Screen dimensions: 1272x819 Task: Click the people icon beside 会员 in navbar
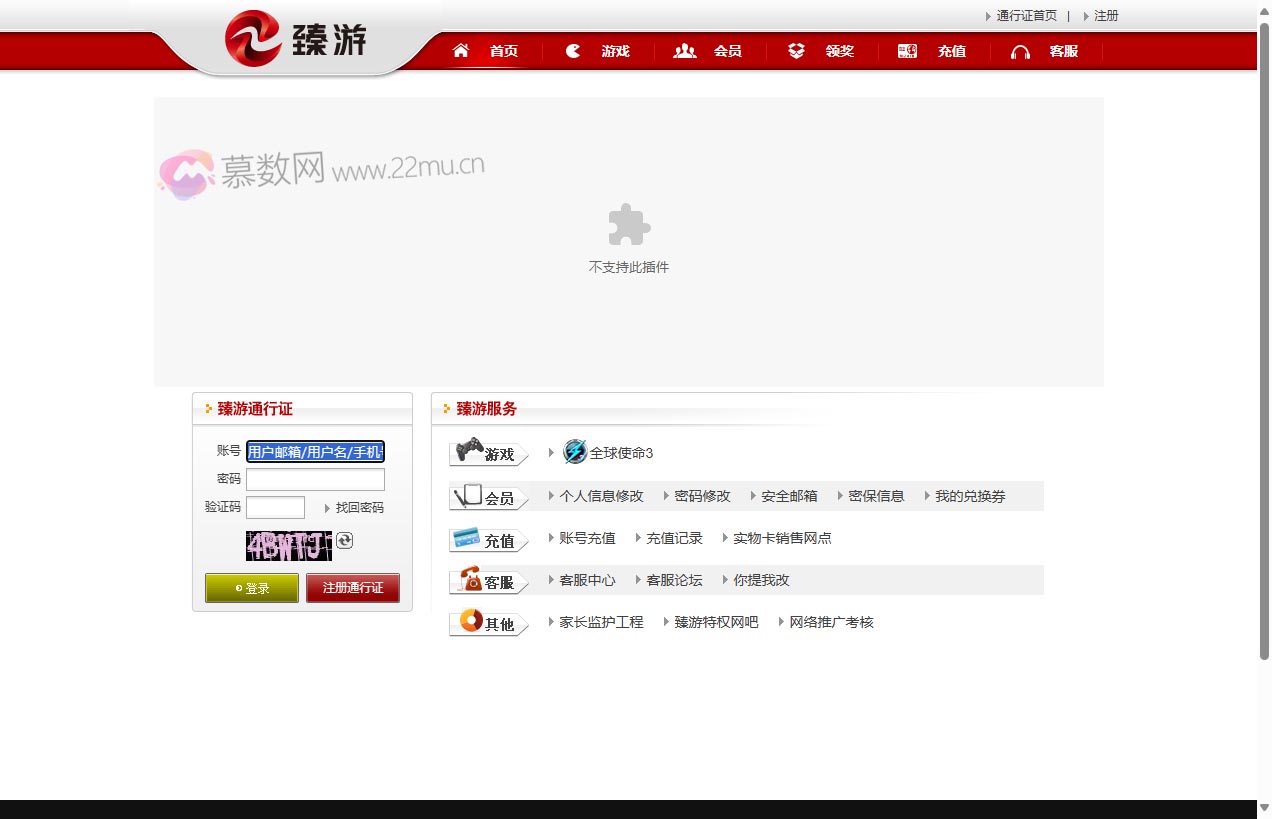coord(684,50)
